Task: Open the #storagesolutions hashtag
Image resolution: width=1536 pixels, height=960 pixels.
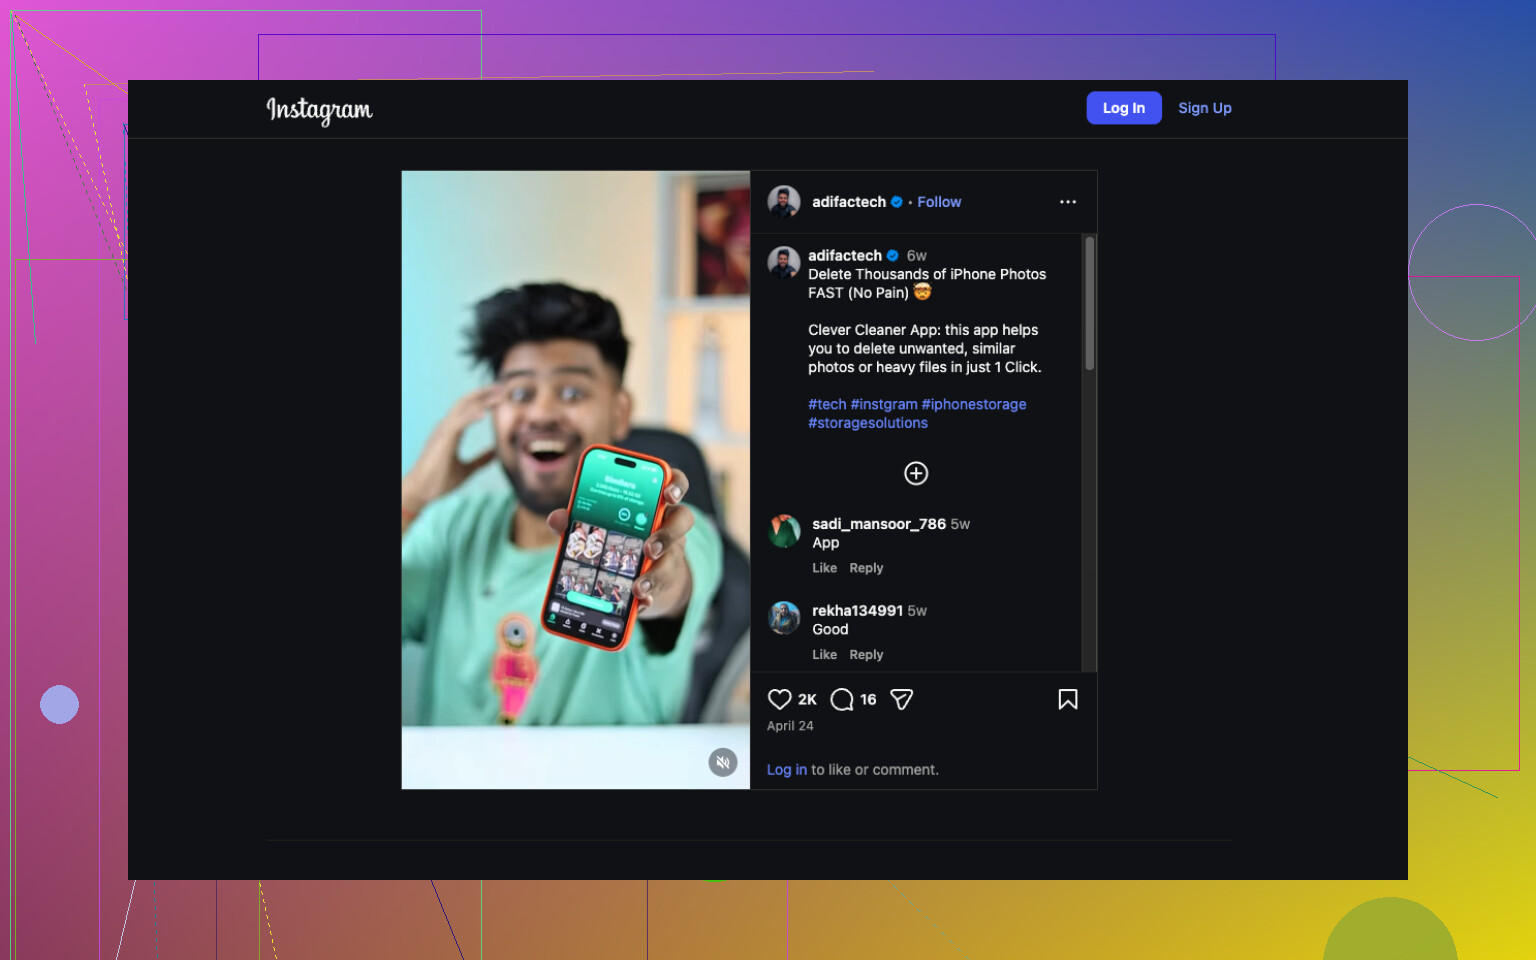Action: coord(868,424)
